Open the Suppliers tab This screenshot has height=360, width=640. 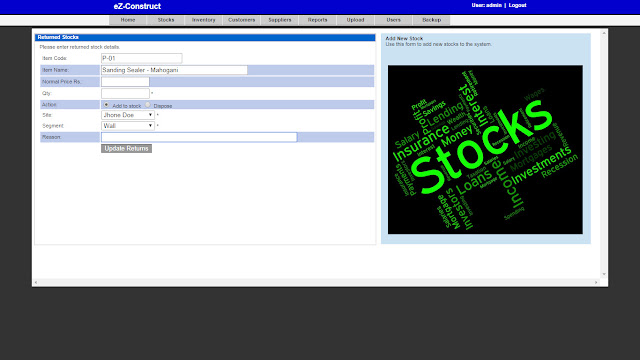280,20
